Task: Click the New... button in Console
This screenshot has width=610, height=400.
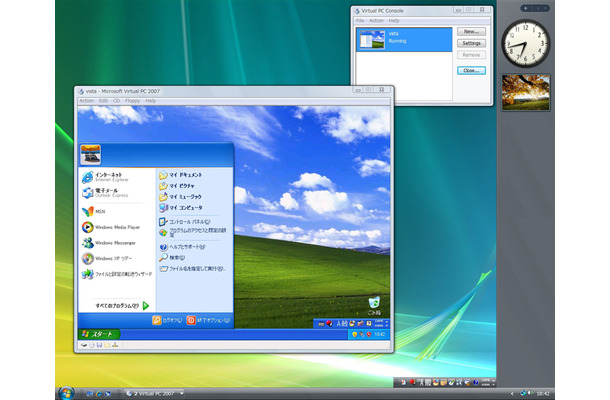Action: tap(471, 32)
